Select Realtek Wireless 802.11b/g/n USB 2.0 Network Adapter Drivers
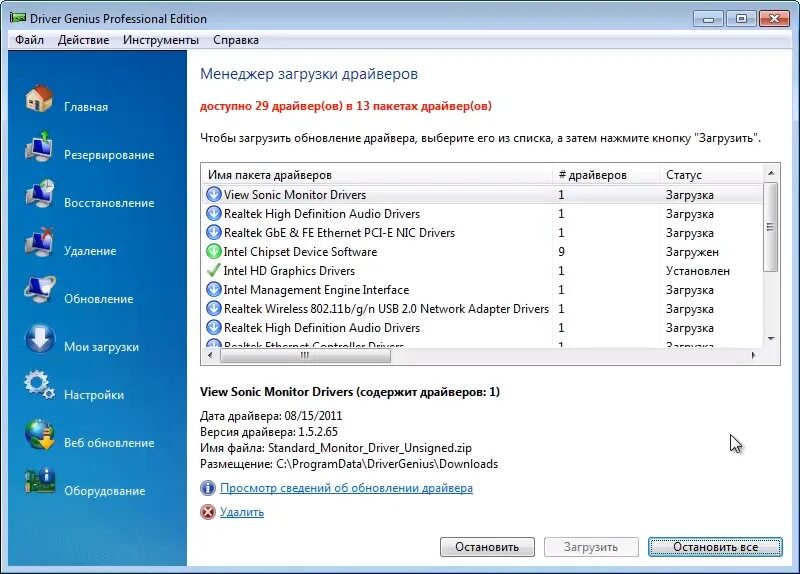800x574 pixels. [482, 309]
